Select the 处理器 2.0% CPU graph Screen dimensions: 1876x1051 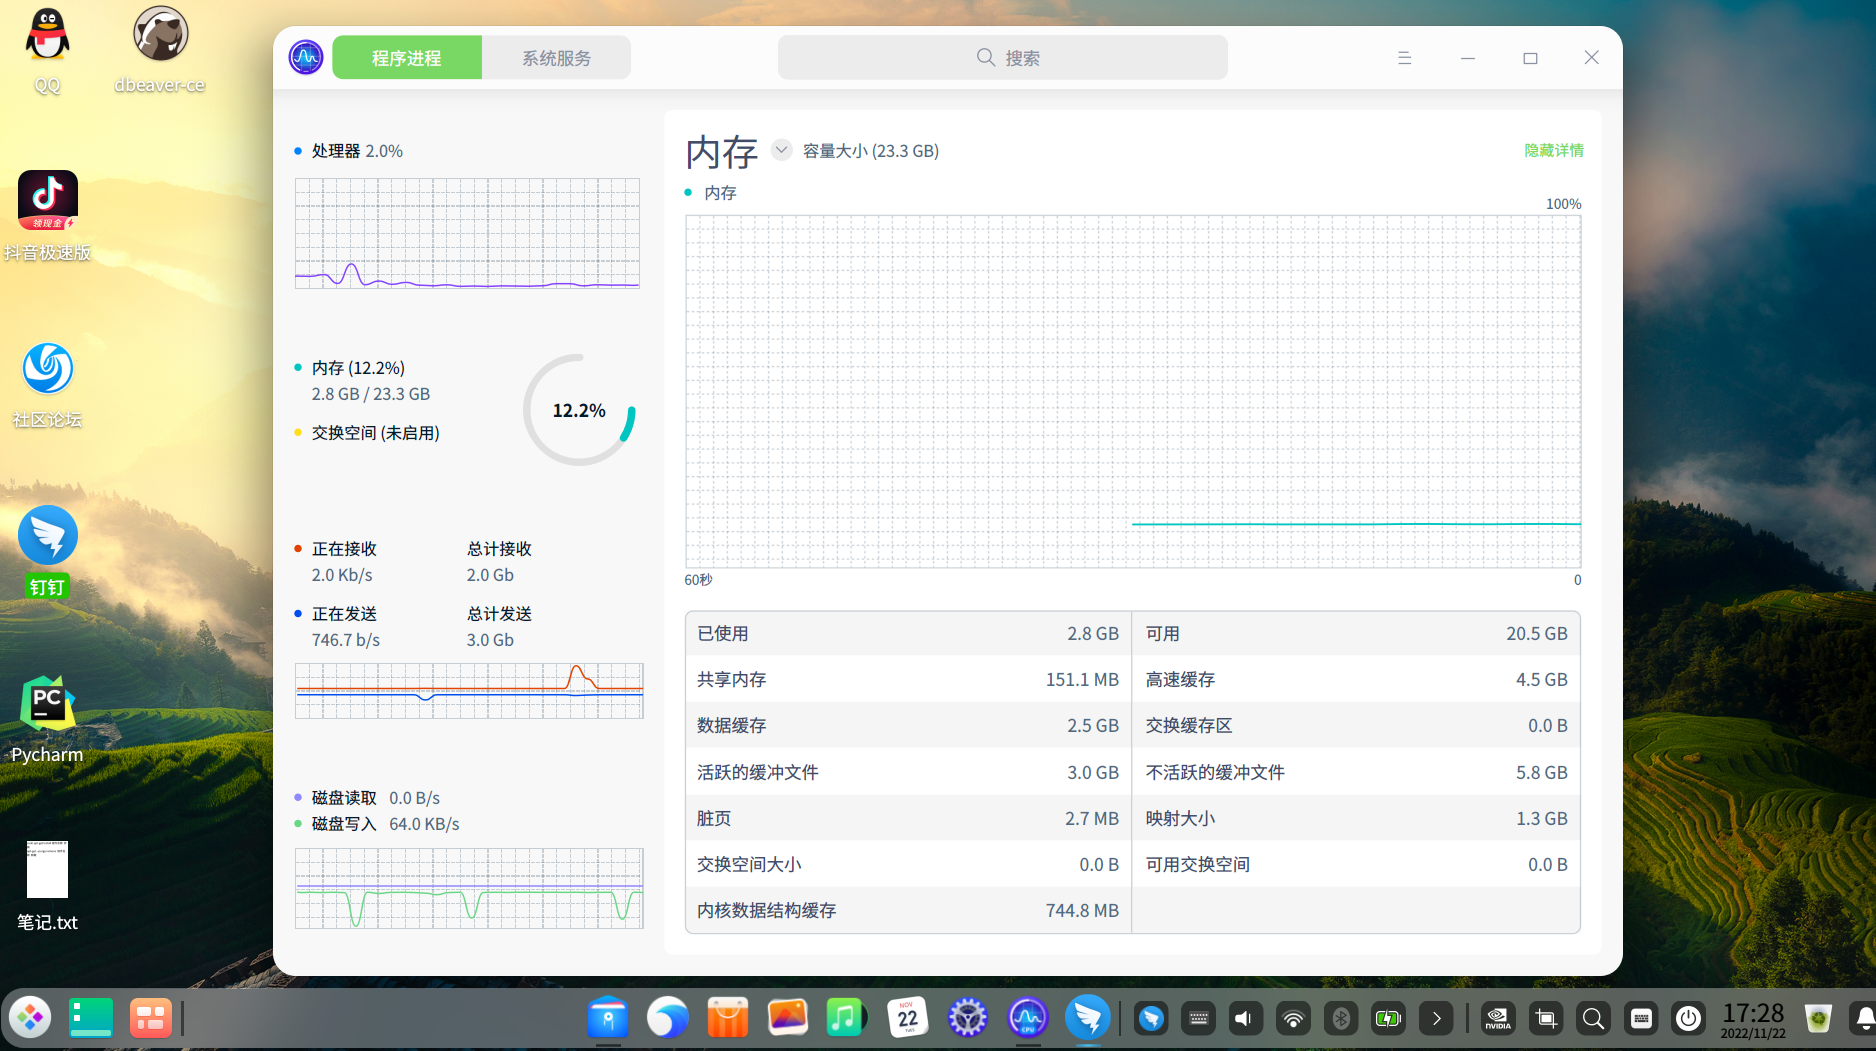[x=467, y=233]
